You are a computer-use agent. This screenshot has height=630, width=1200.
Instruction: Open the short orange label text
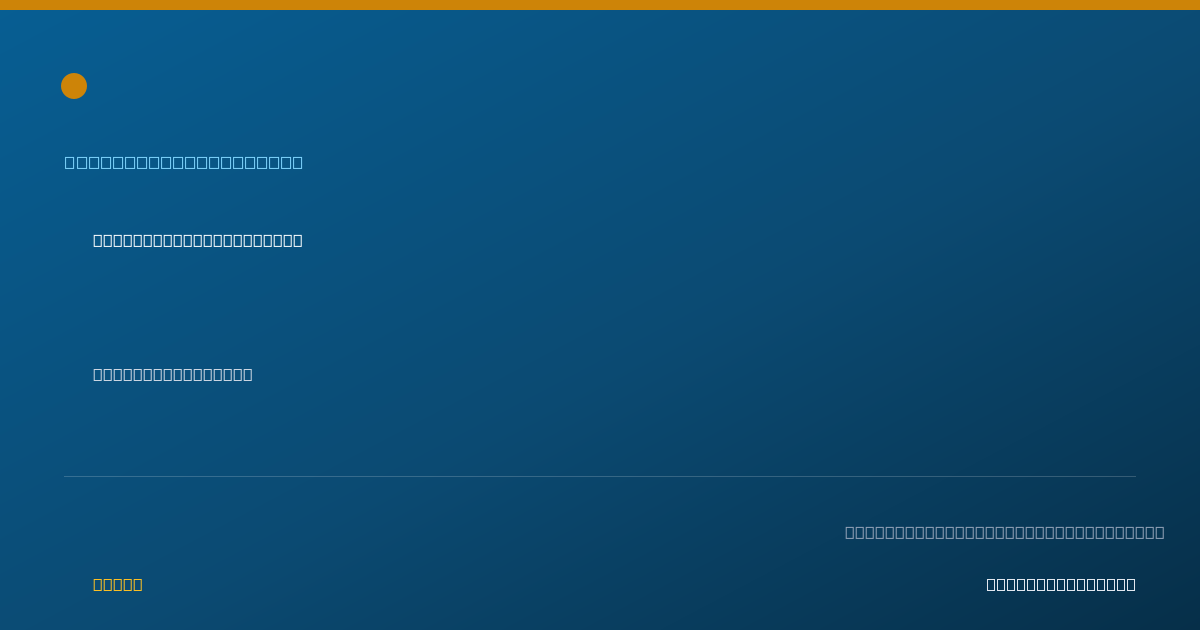[x=118, y=584]
